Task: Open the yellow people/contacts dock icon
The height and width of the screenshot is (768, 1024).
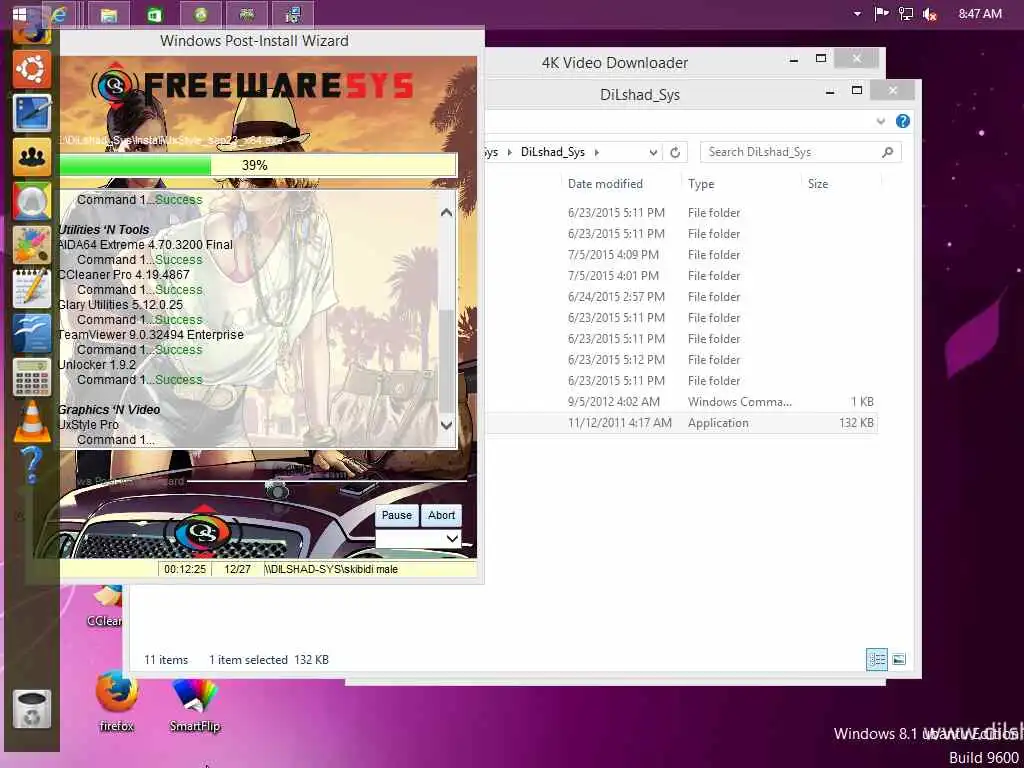Action: 31,157
